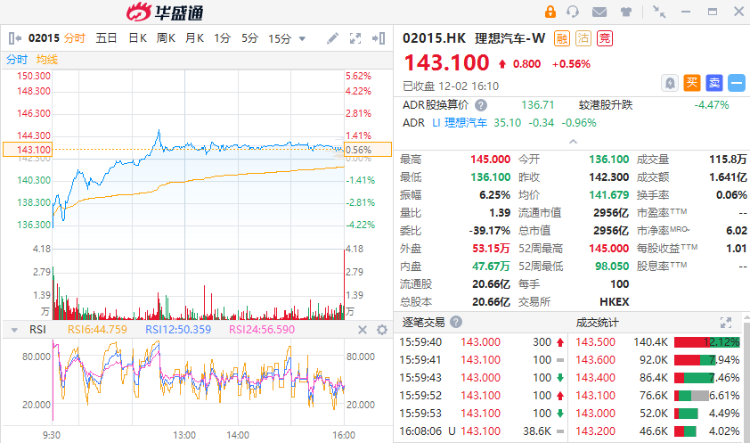Open the skin theme shirt icon
Image resolution: width=750 pixels, height=443 pixels.
click(x=626, y=12)
